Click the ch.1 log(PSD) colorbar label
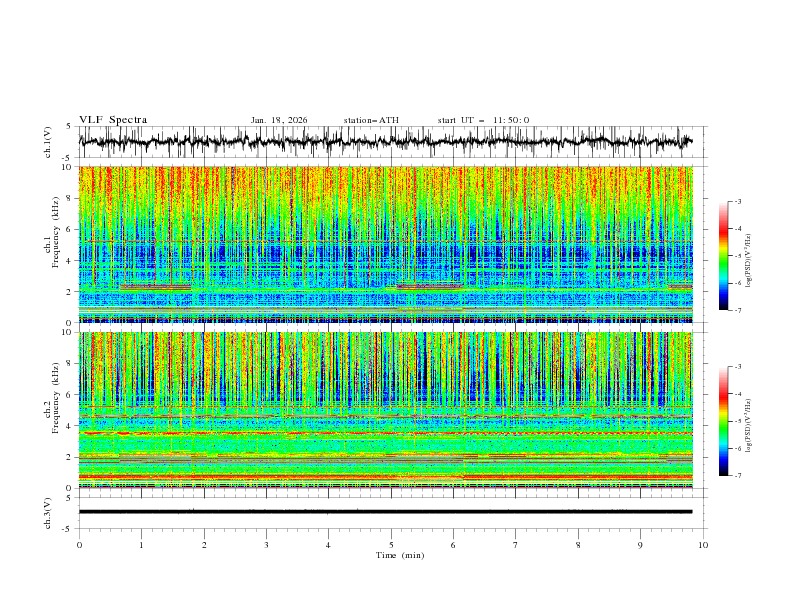The height and width of the screenshot is (612, 792). pyautogui.click(x=748, y=261)
